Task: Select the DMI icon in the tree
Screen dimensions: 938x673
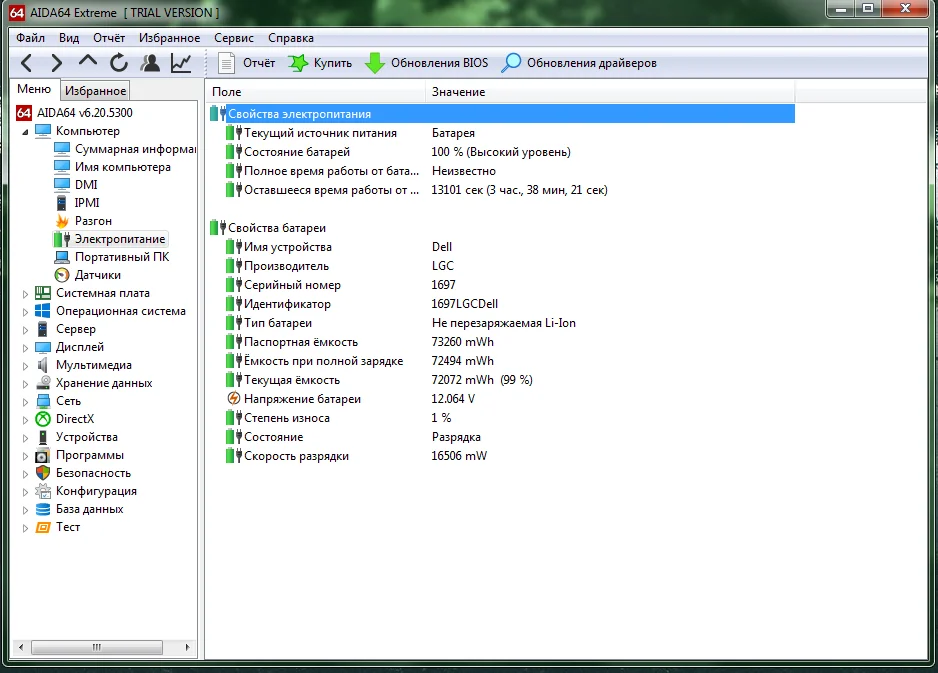Action: point(62,184)
